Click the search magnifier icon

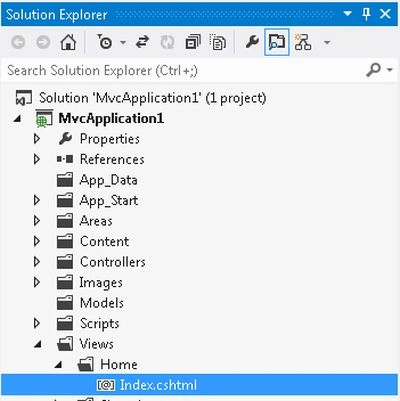click(373, 70)
